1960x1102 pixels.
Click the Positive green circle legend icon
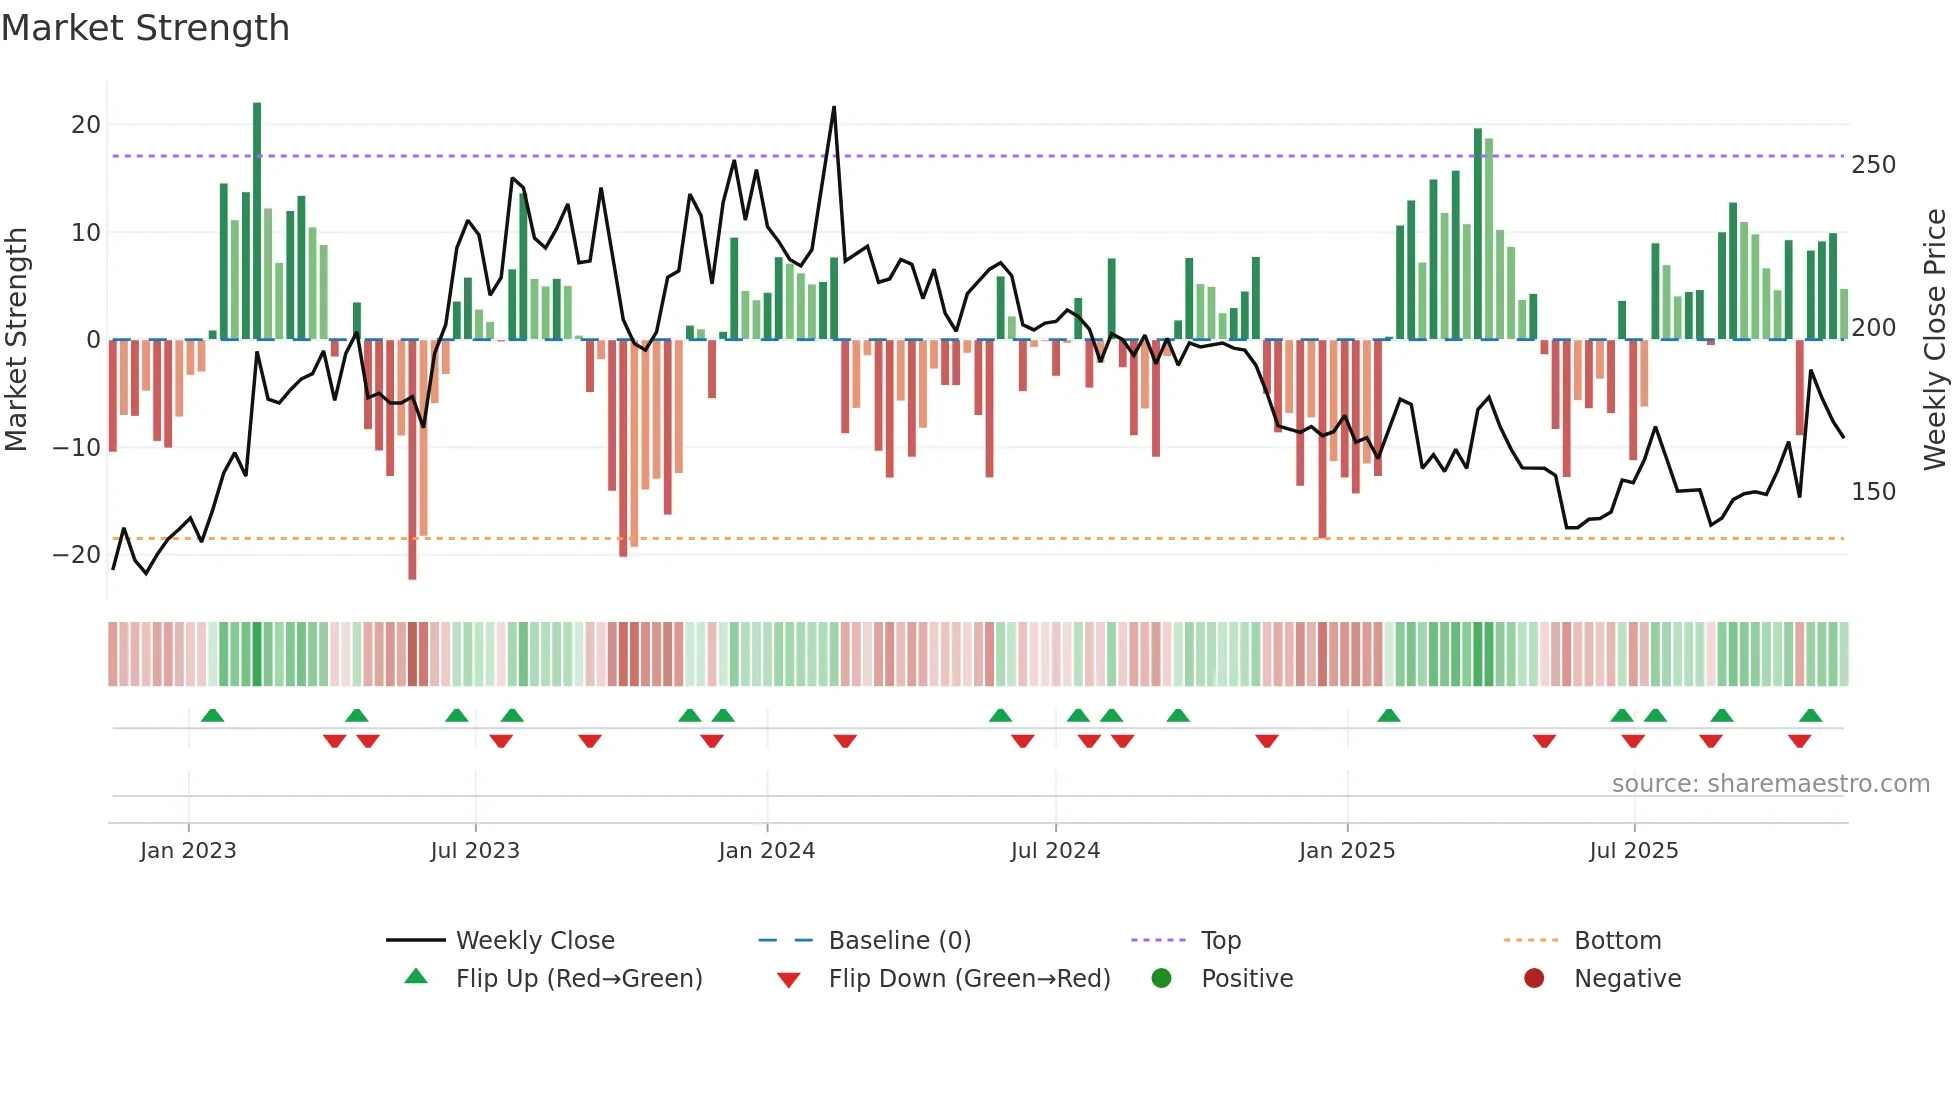click(x=1161, y=978)
